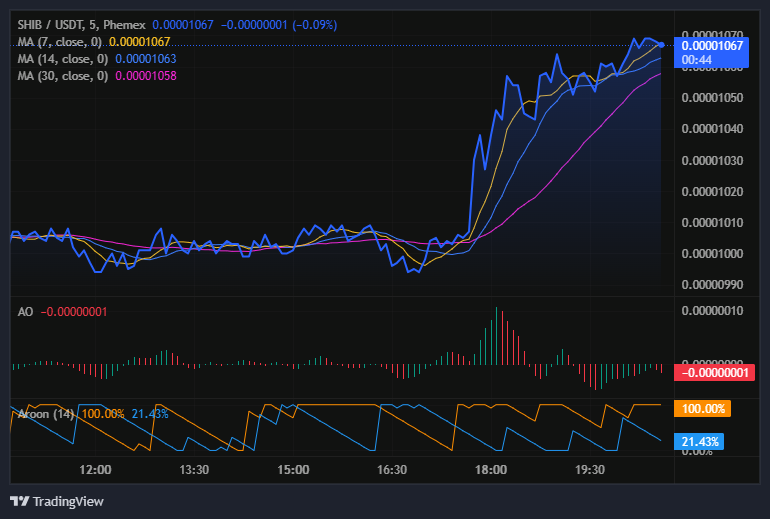
Task: Select the 15:00 time axis label
Action: [293, 470]
